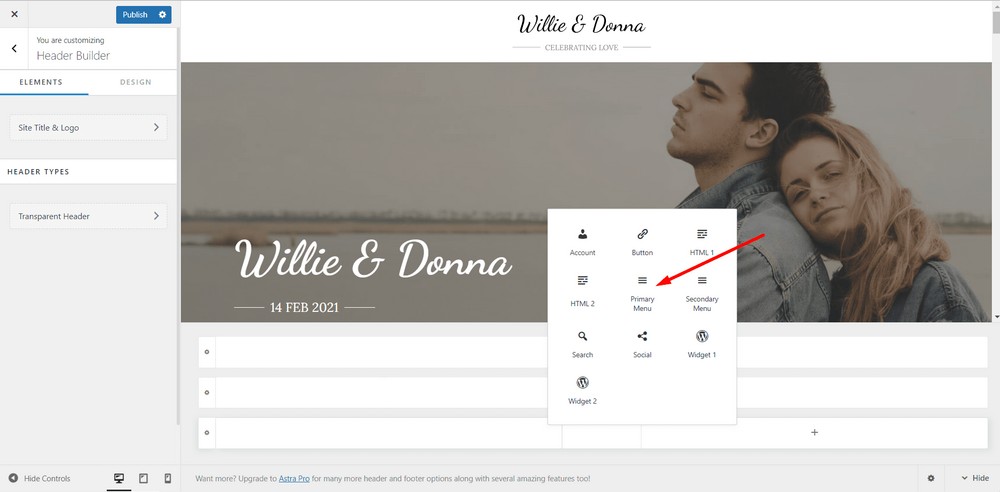The width and height of the screenshot is (1000, 492).
Task: Add the Primary Menu element
Action: tap(642, 291)
